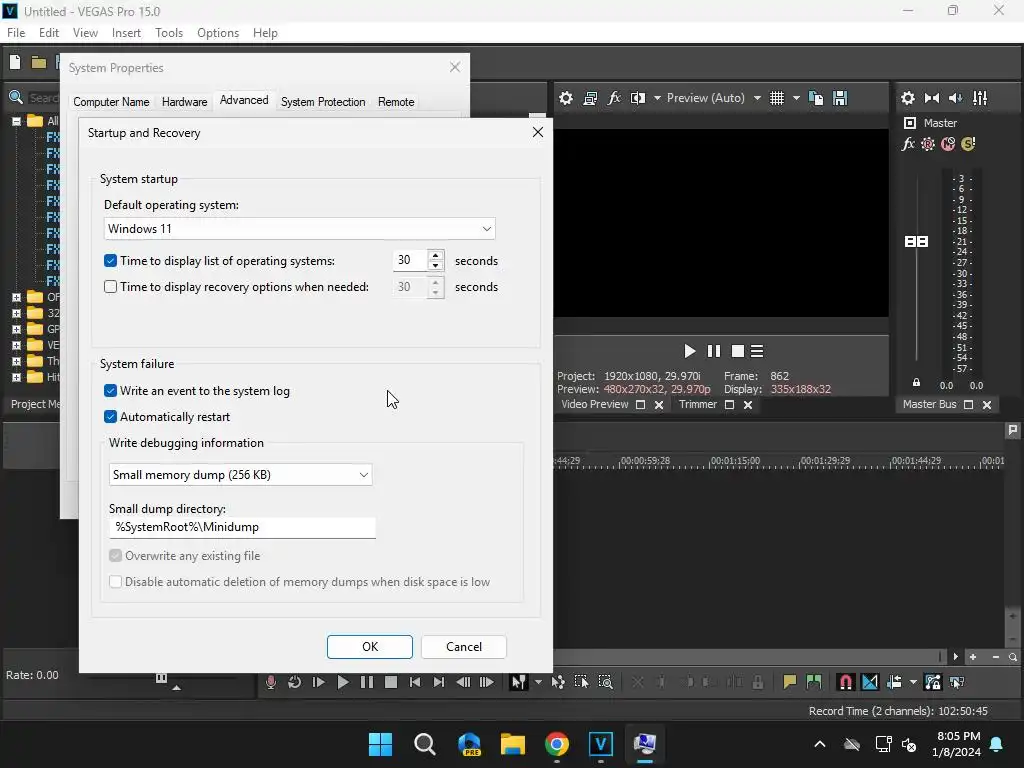Open the Insert menu in VEGAS

point(126,33)
